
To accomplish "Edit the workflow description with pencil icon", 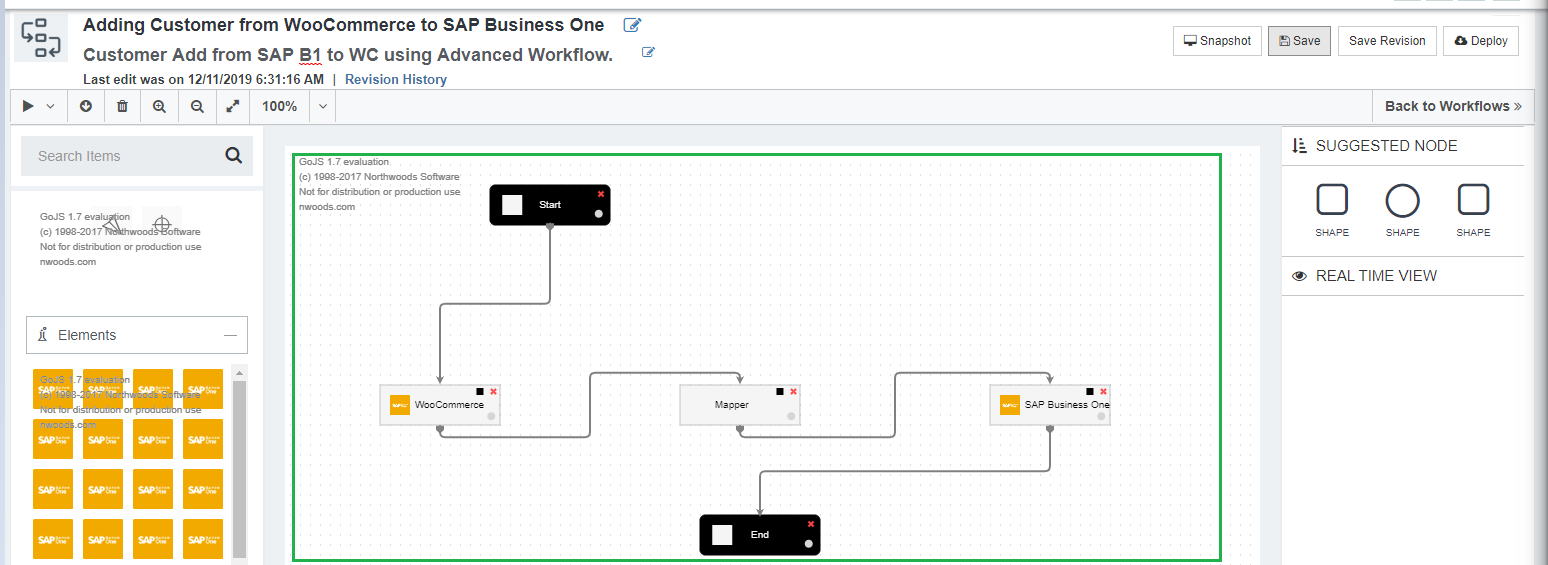I will click(648, 53).
